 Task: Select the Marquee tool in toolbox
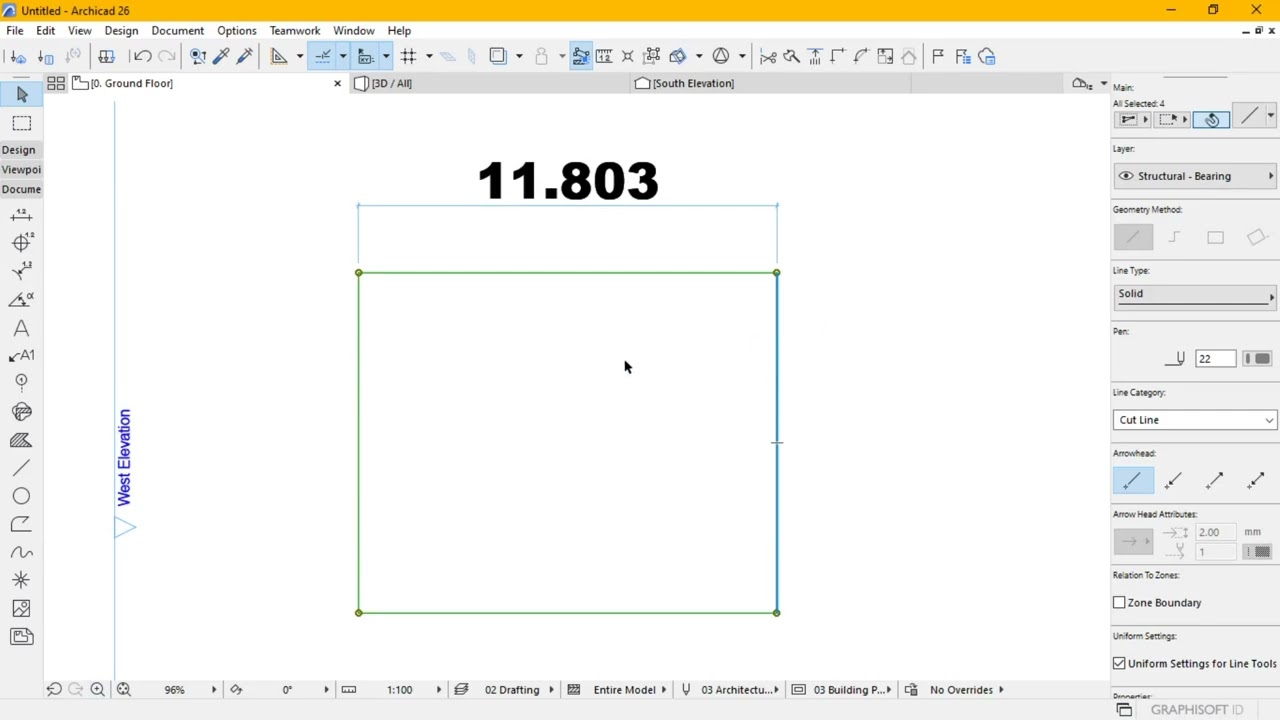[21, 123]
